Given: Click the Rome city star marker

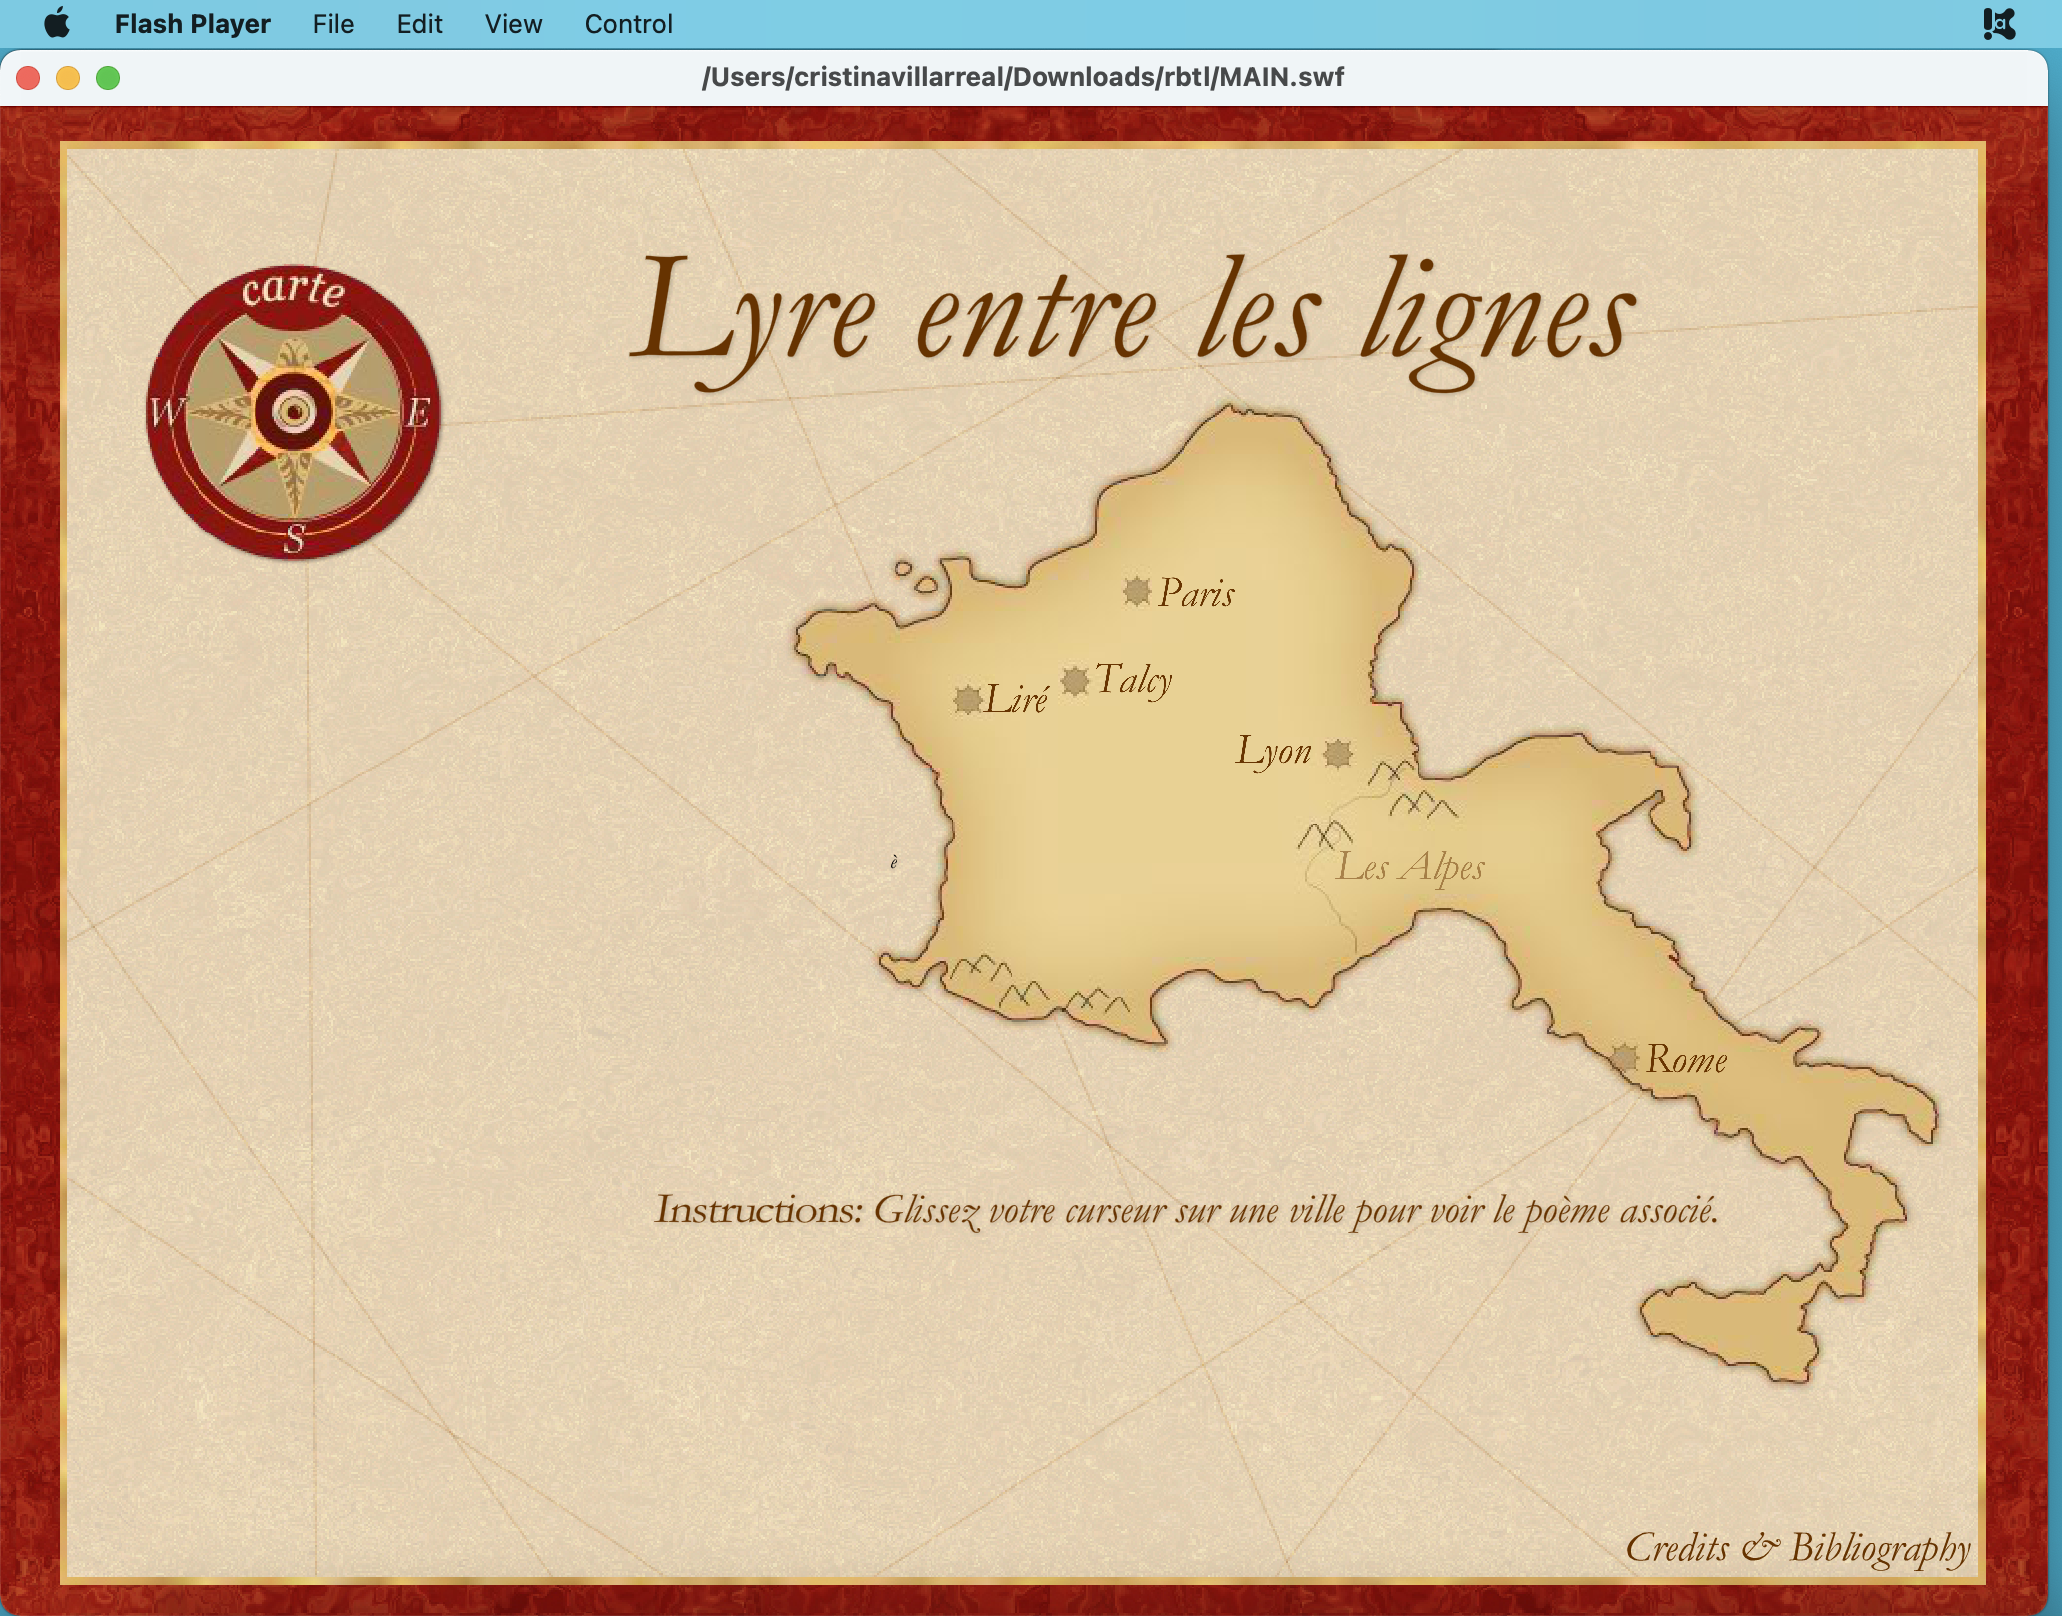Looking at the screenshot, I should pyautogui.click(x=1624, y=1057).
